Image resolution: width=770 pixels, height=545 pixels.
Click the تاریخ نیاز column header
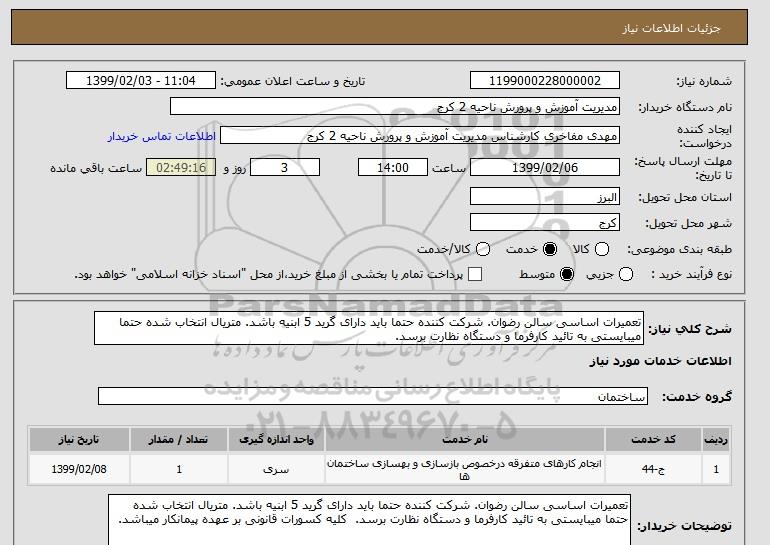(x=79, y=439)
